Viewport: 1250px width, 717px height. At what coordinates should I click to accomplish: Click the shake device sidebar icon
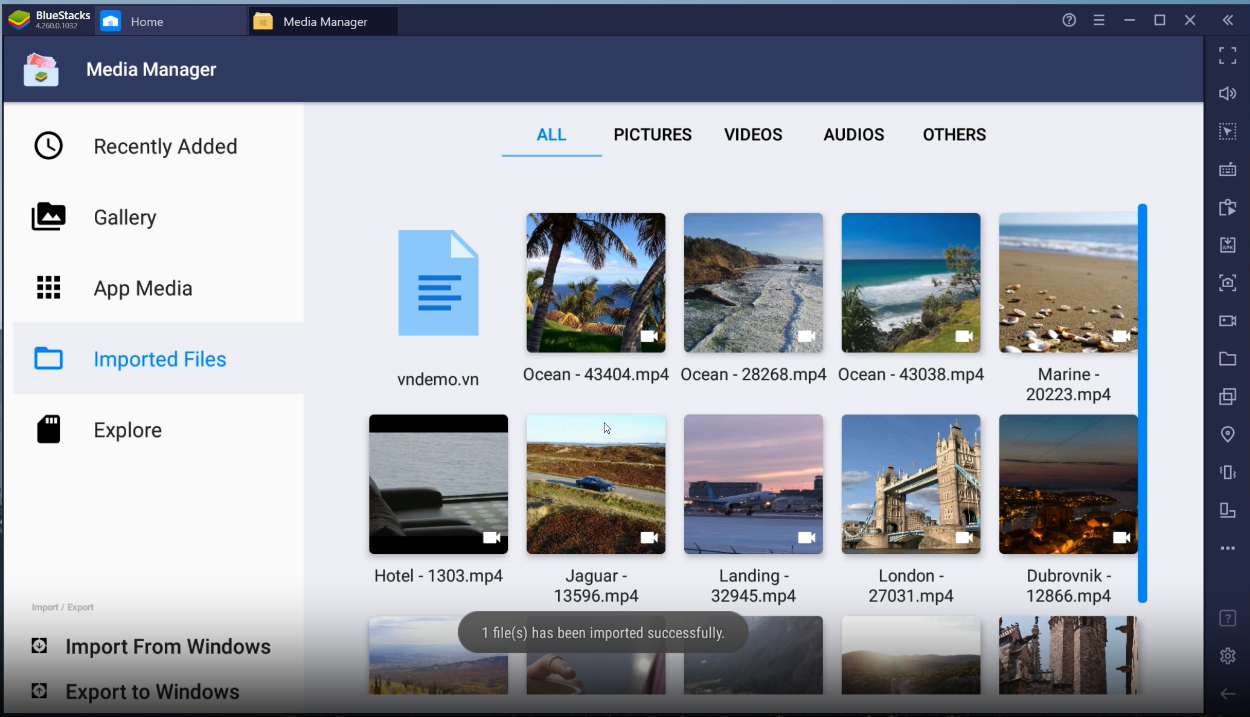pos(1227,471)
